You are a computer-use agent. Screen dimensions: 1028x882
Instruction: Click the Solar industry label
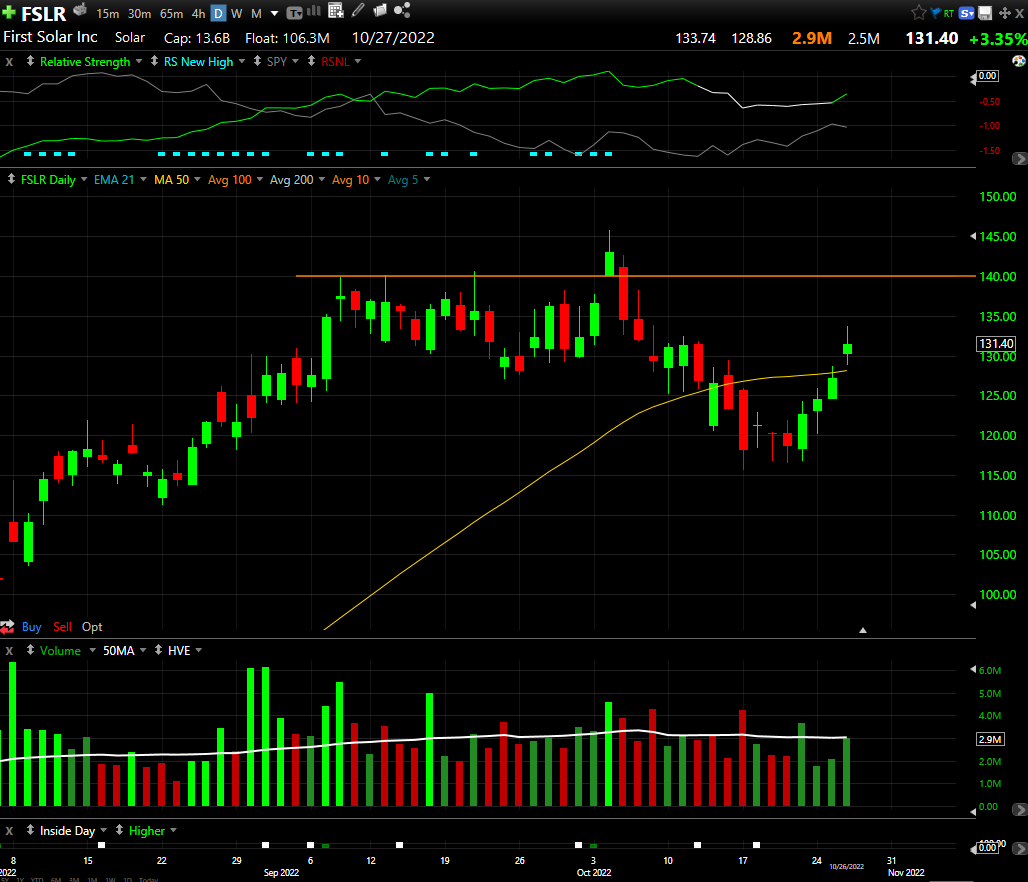point(130,37)
